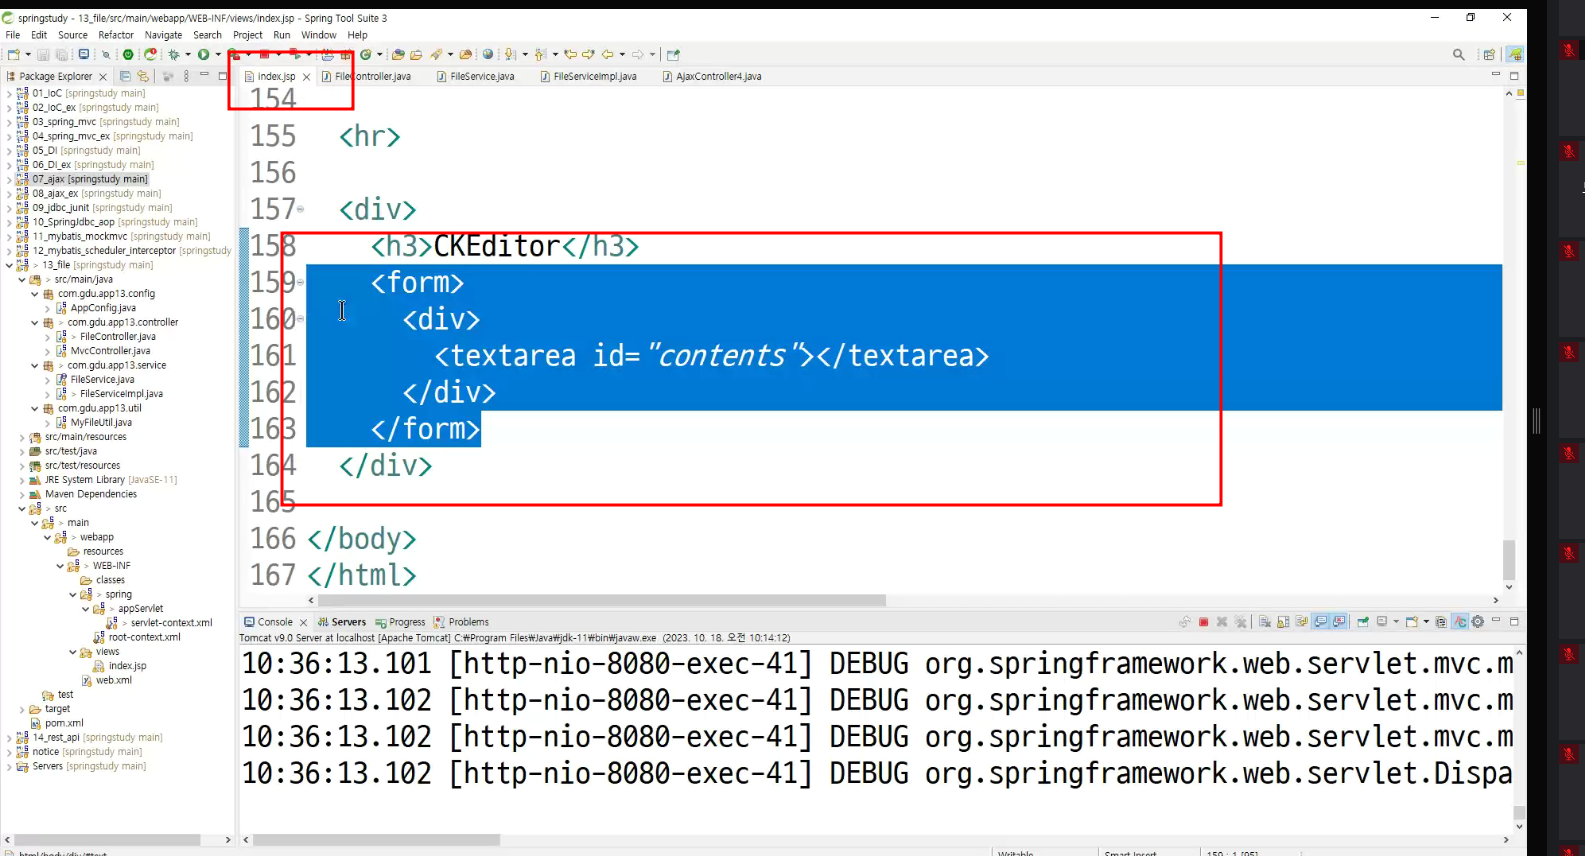1585x856 pixels.
Task: Open the Navigate menu
Action: pyautogui.click(x=164, y=35)
